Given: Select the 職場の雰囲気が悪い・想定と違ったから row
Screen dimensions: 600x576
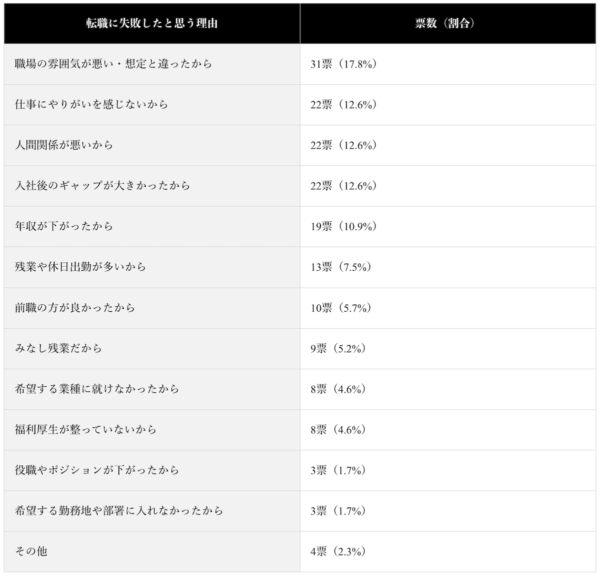Looking at the screenshot, I should pos(300,64).
